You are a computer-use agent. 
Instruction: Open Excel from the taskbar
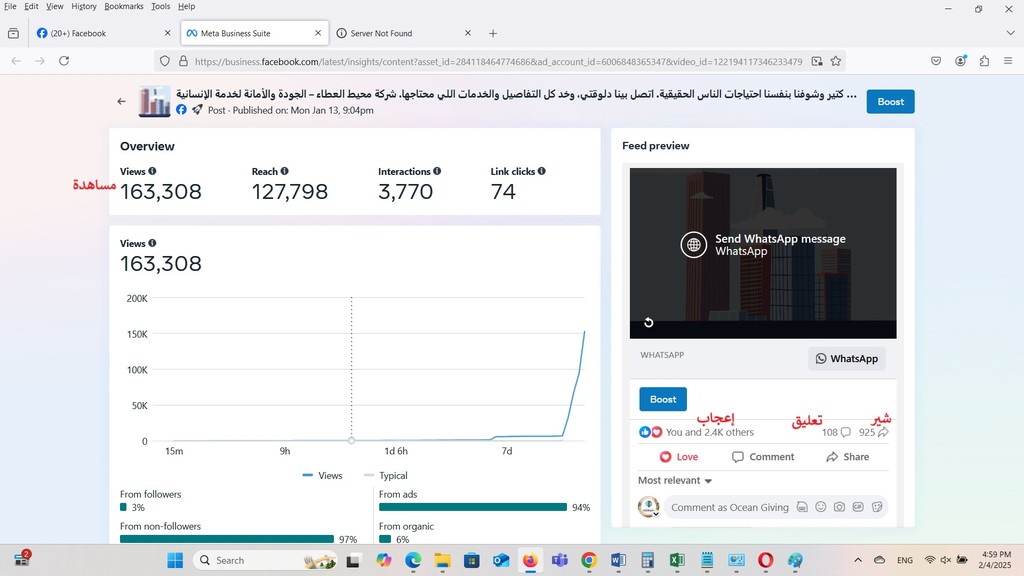coord(677,560)
